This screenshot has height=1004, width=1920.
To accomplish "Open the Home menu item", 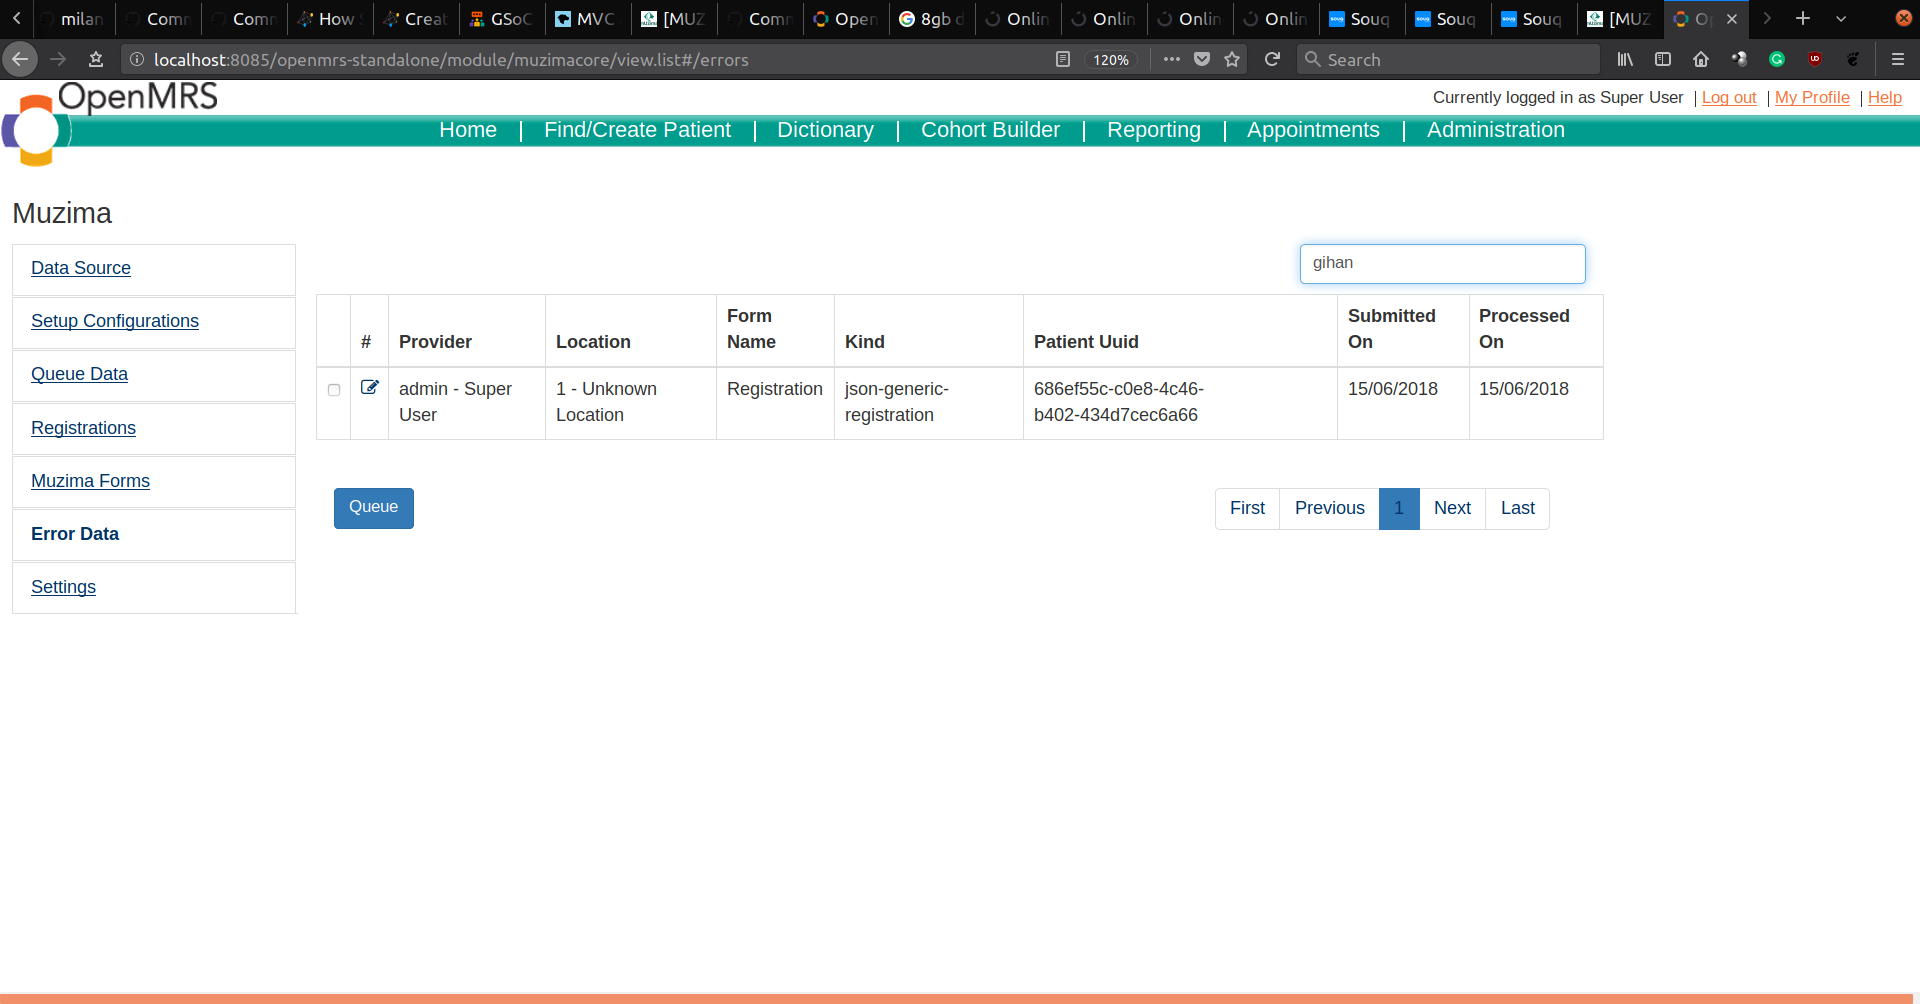I will point(468,130).
